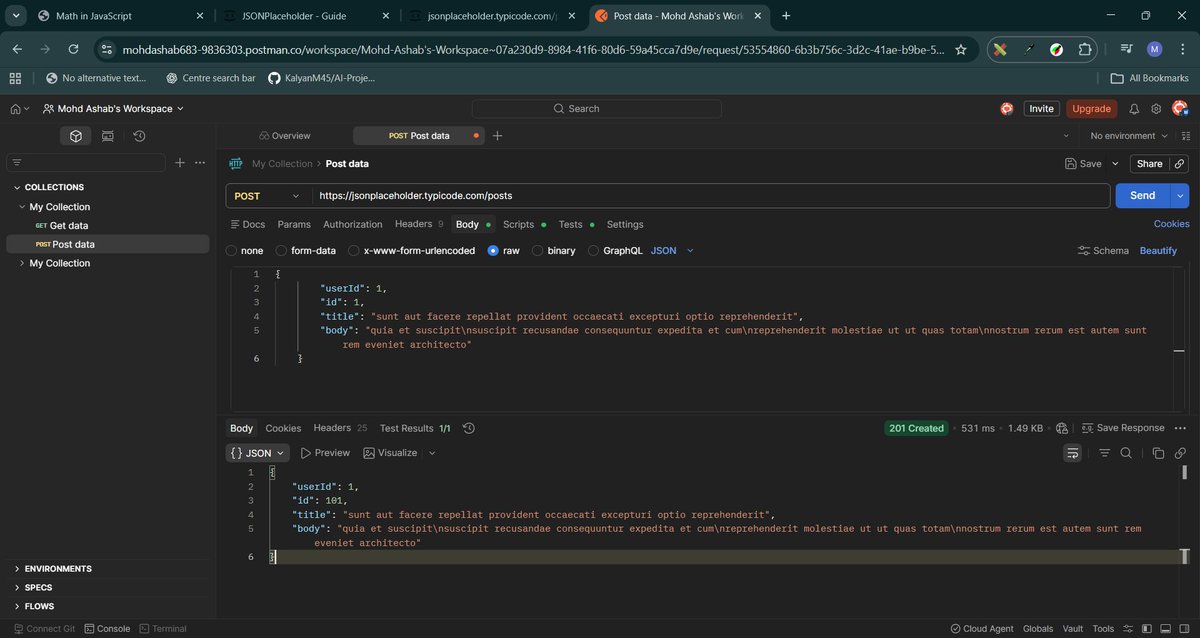Click the team lifebuoy icon beside Invite

[1007, 109]
